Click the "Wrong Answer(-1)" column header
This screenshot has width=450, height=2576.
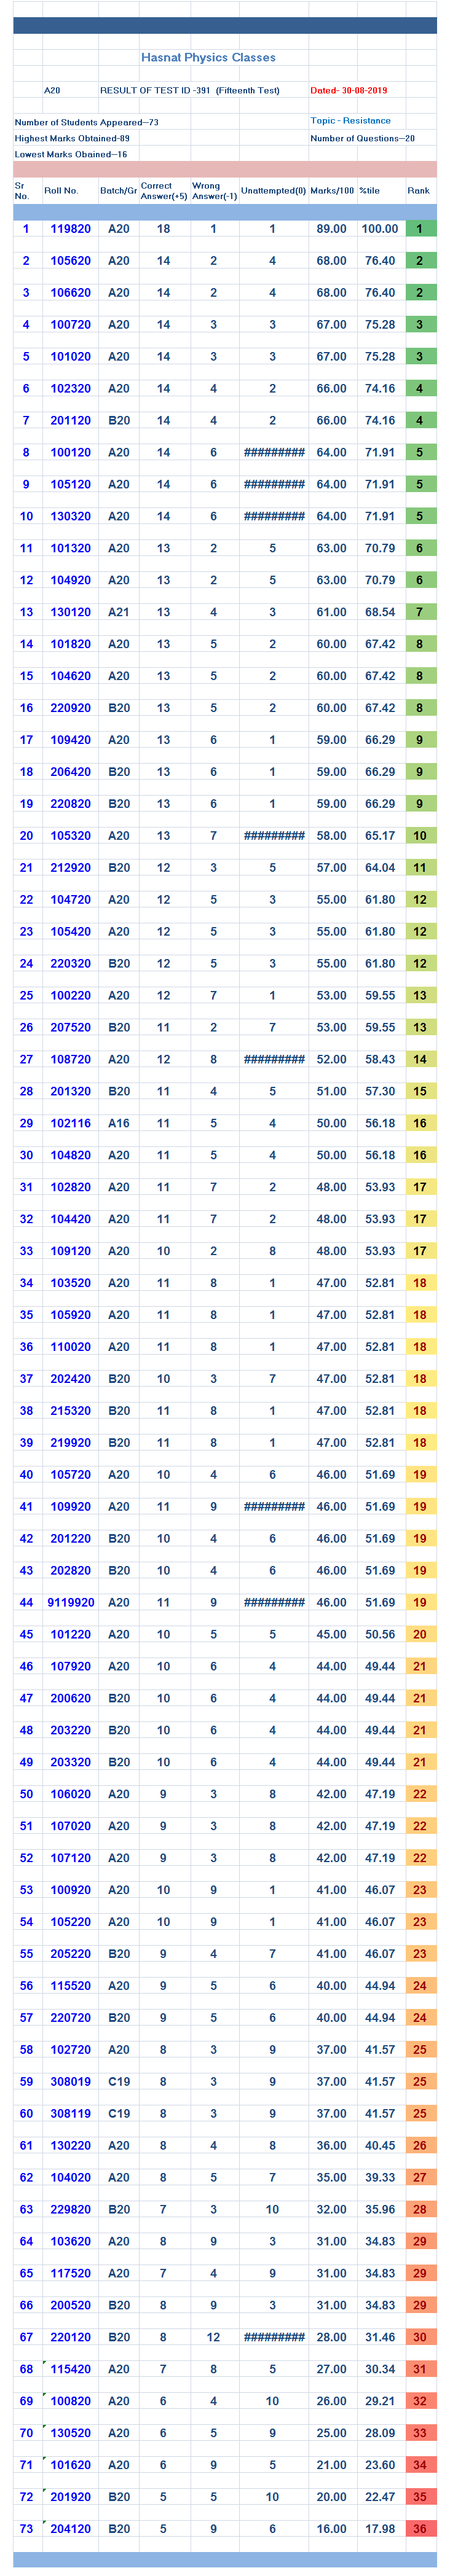[214, 191]
